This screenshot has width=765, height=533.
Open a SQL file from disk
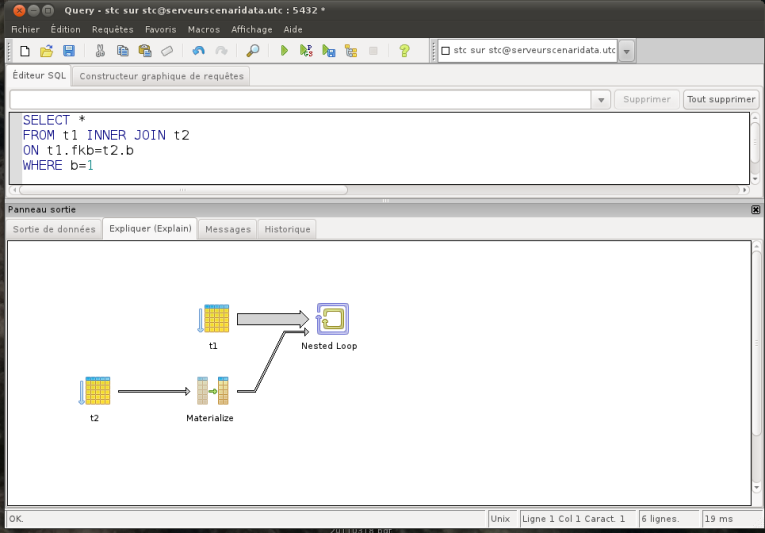point(46,51)
